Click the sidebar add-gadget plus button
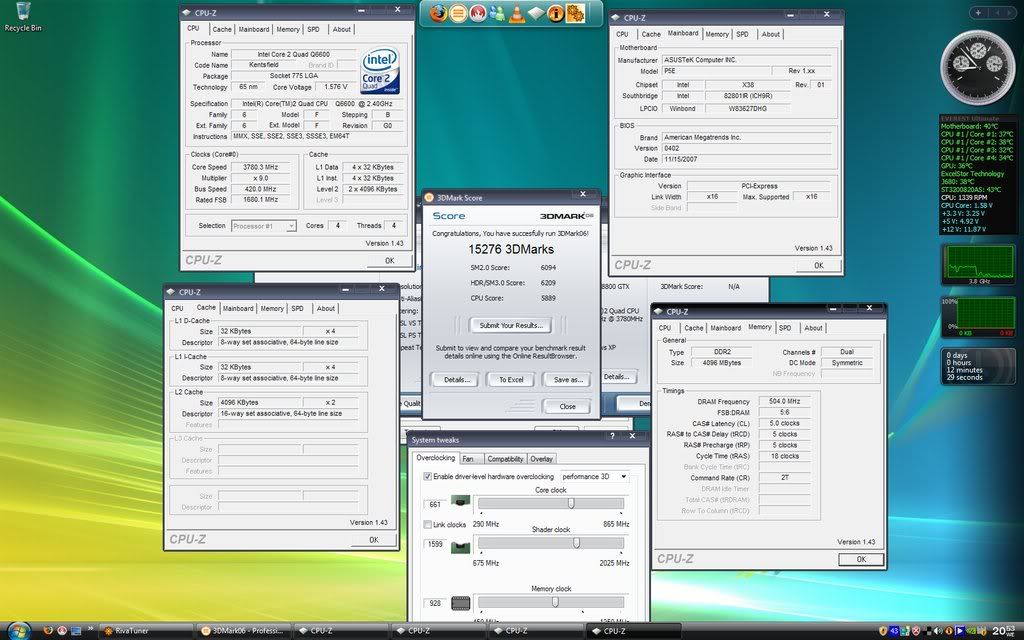The width and height of the screenshot is (1024, 640). pos(978,12)
